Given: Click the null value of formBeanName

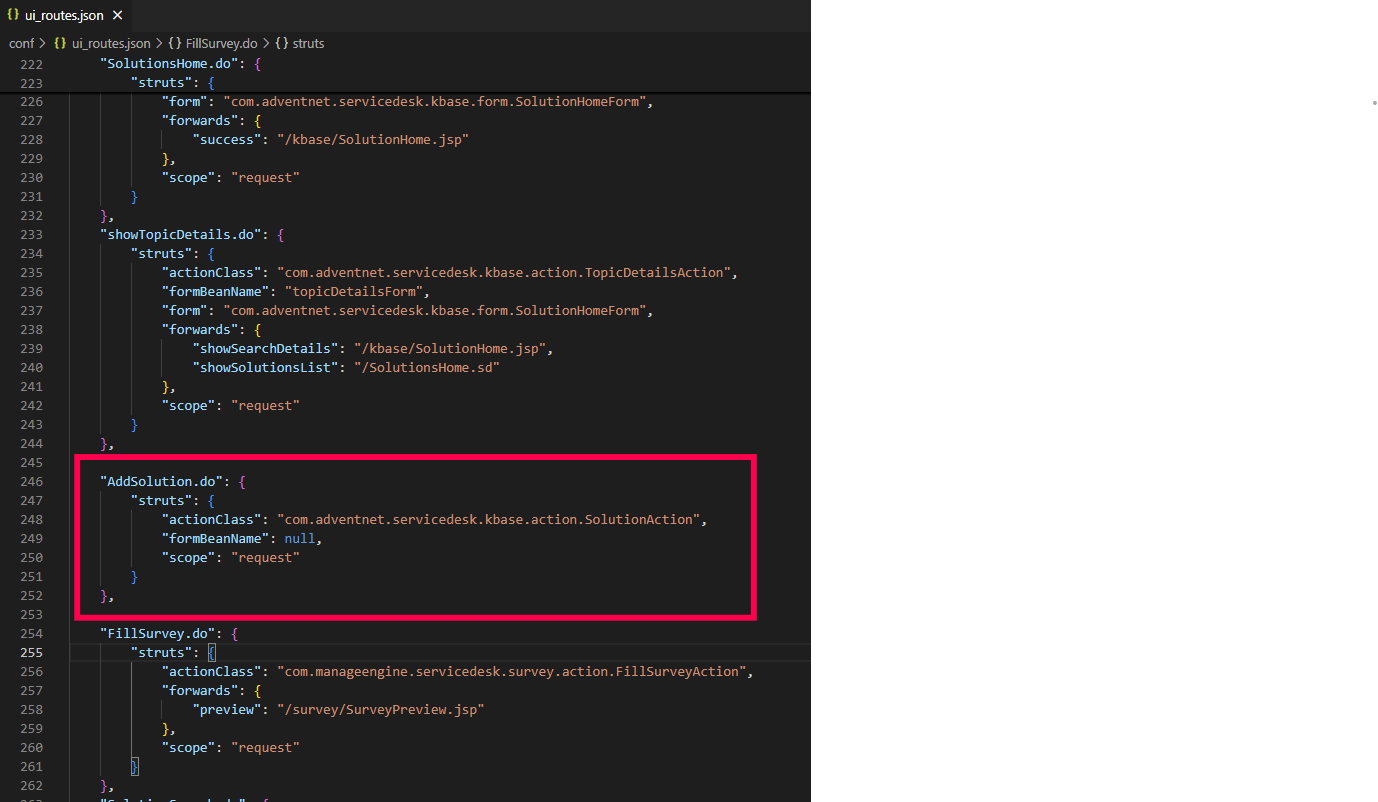Looking at the screenshot, I should [299, 539].
